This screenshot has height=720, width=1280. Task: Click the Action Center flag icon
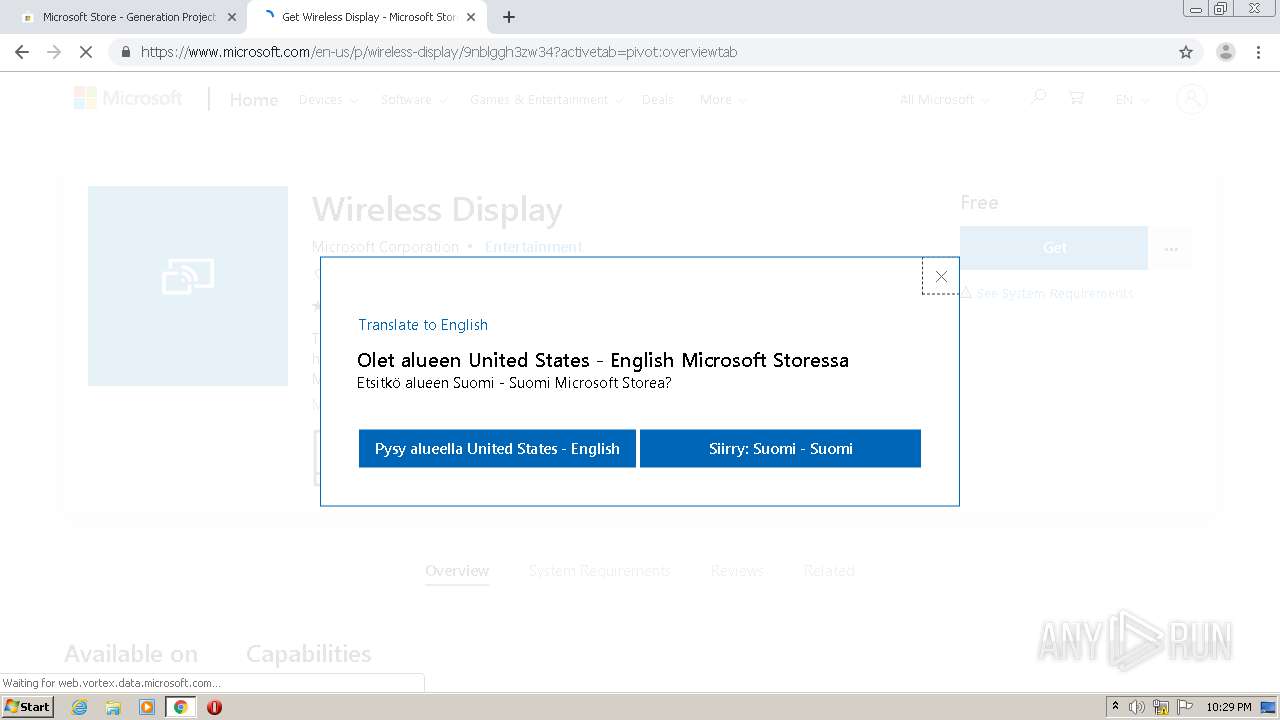click(x=1185, y=707)
